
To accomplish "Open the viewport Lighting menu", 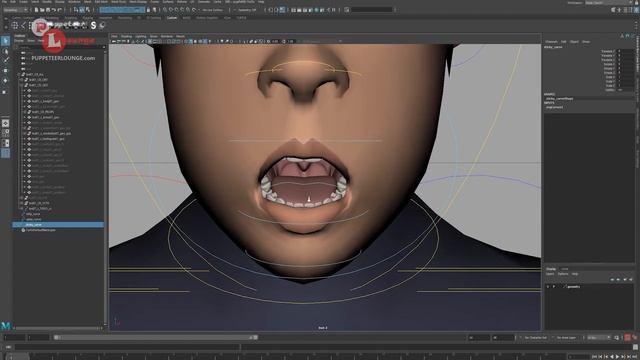I will (x=141, y=36).
